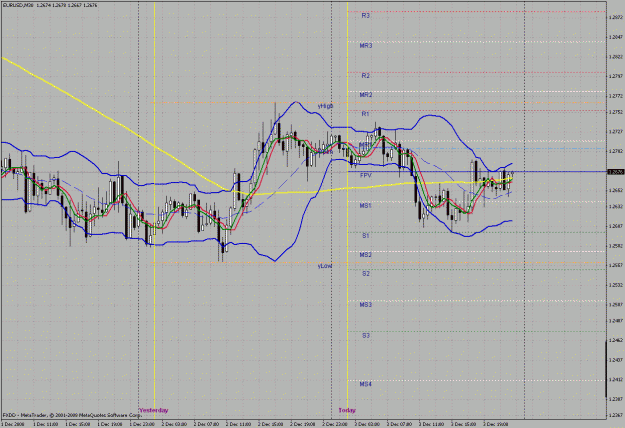This screenshot has width=625, height=428.
Task: Click the MS2 mid-support label
Action: pos(366,255)
